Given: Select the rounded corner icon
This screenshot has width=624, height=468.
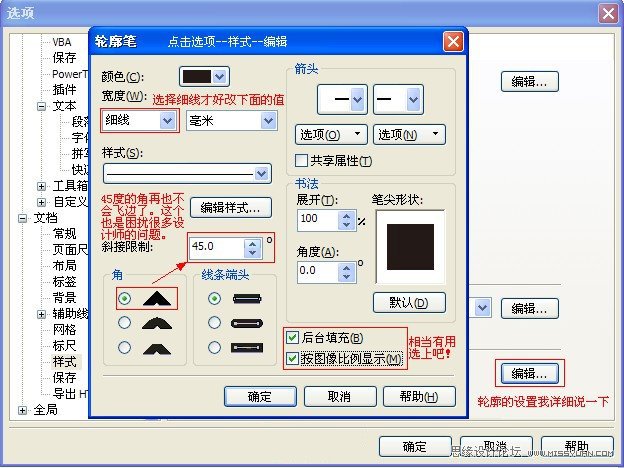Looking at the screenshot, I should pyautogui.click(x=157, y=323).
